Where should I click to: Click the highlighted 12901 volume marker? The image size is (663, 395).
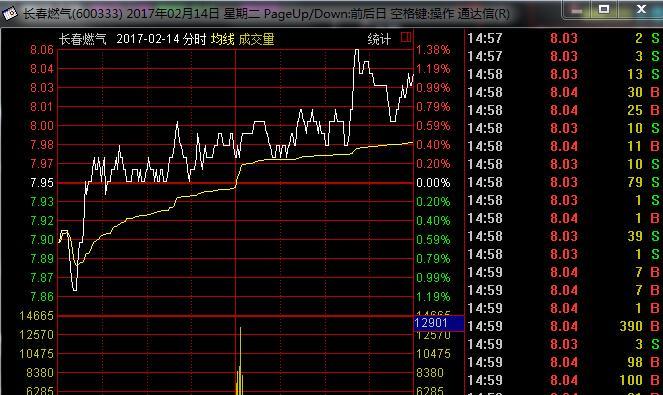(x=438, y=323)
